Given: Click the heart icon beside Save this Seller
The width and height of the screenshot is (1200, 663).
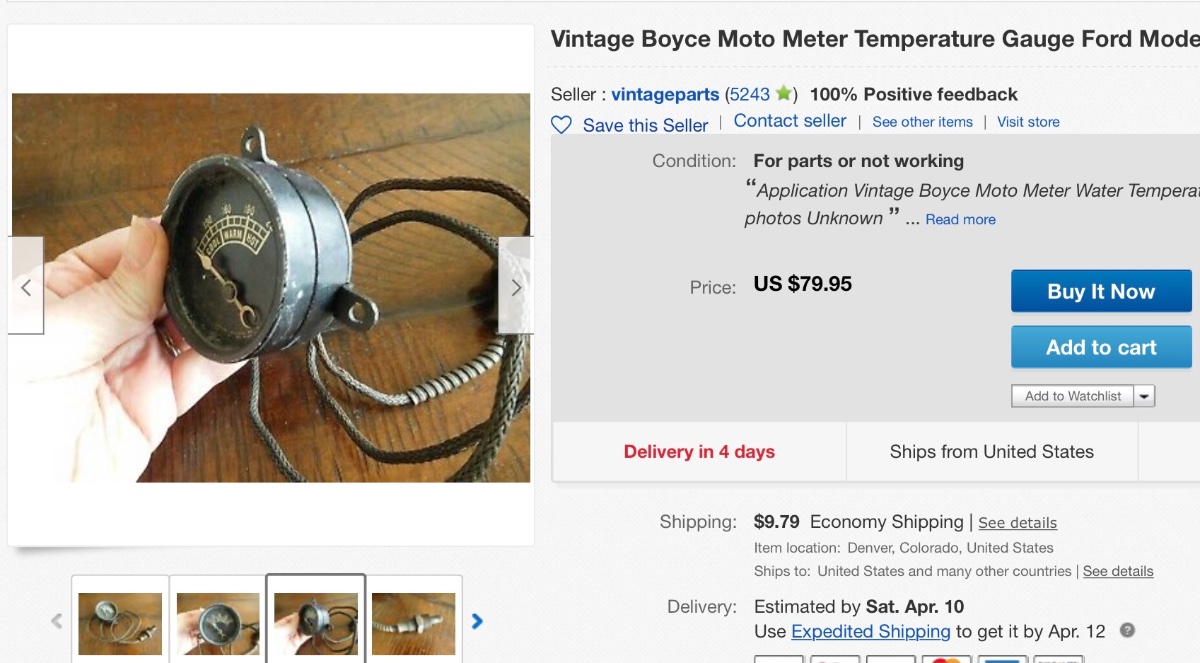Looking at the screenshot, I should (x=562, y=125).
